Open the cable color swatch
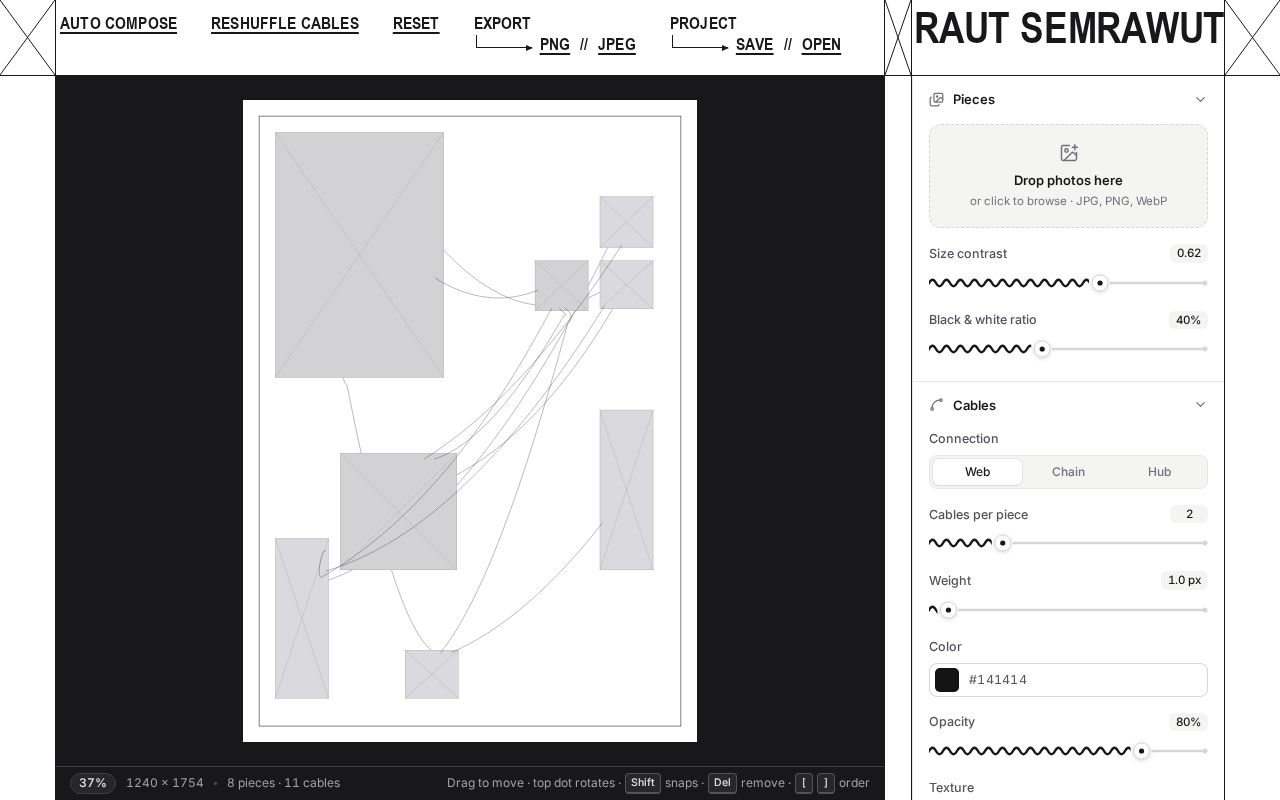Screen dimensions: 1280x800 (947, 680)
